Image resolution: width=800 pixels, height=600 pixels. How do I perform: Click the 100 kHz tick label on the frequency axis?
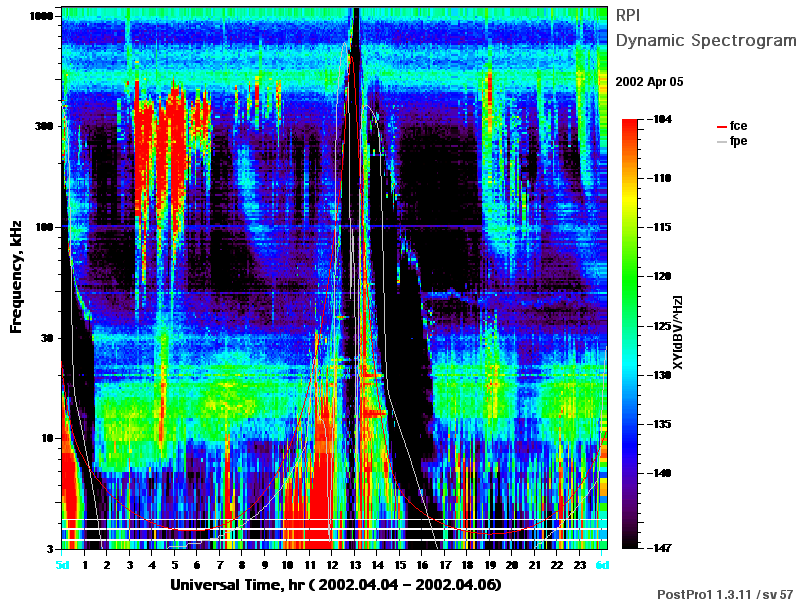pos(44,227)
